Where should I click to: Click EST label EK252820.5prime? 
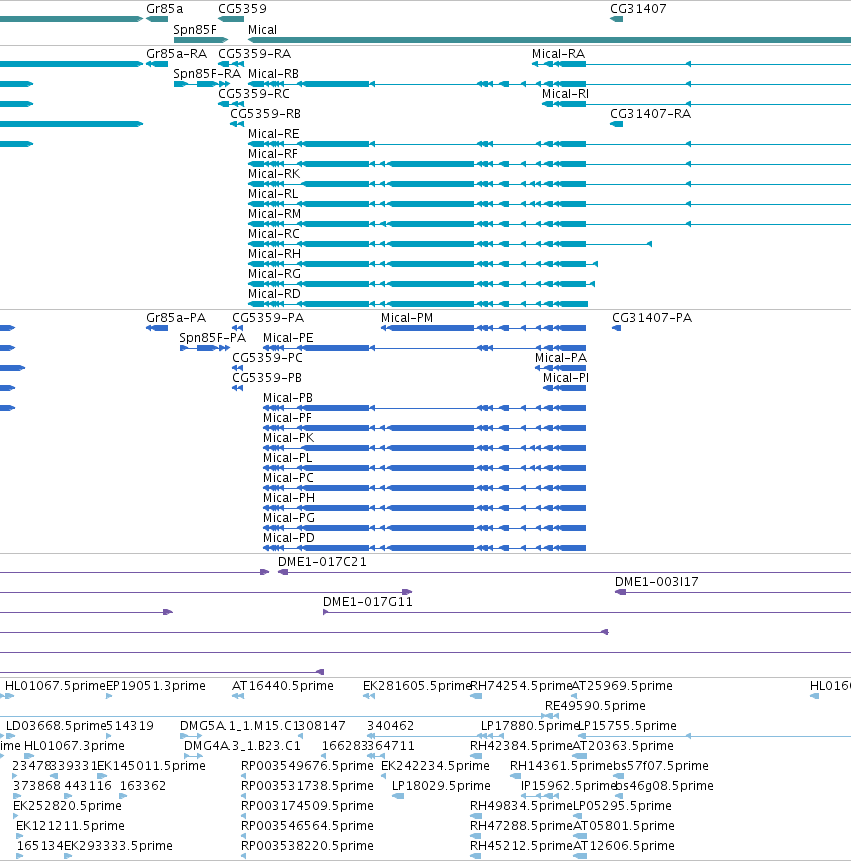click(67, 806)
